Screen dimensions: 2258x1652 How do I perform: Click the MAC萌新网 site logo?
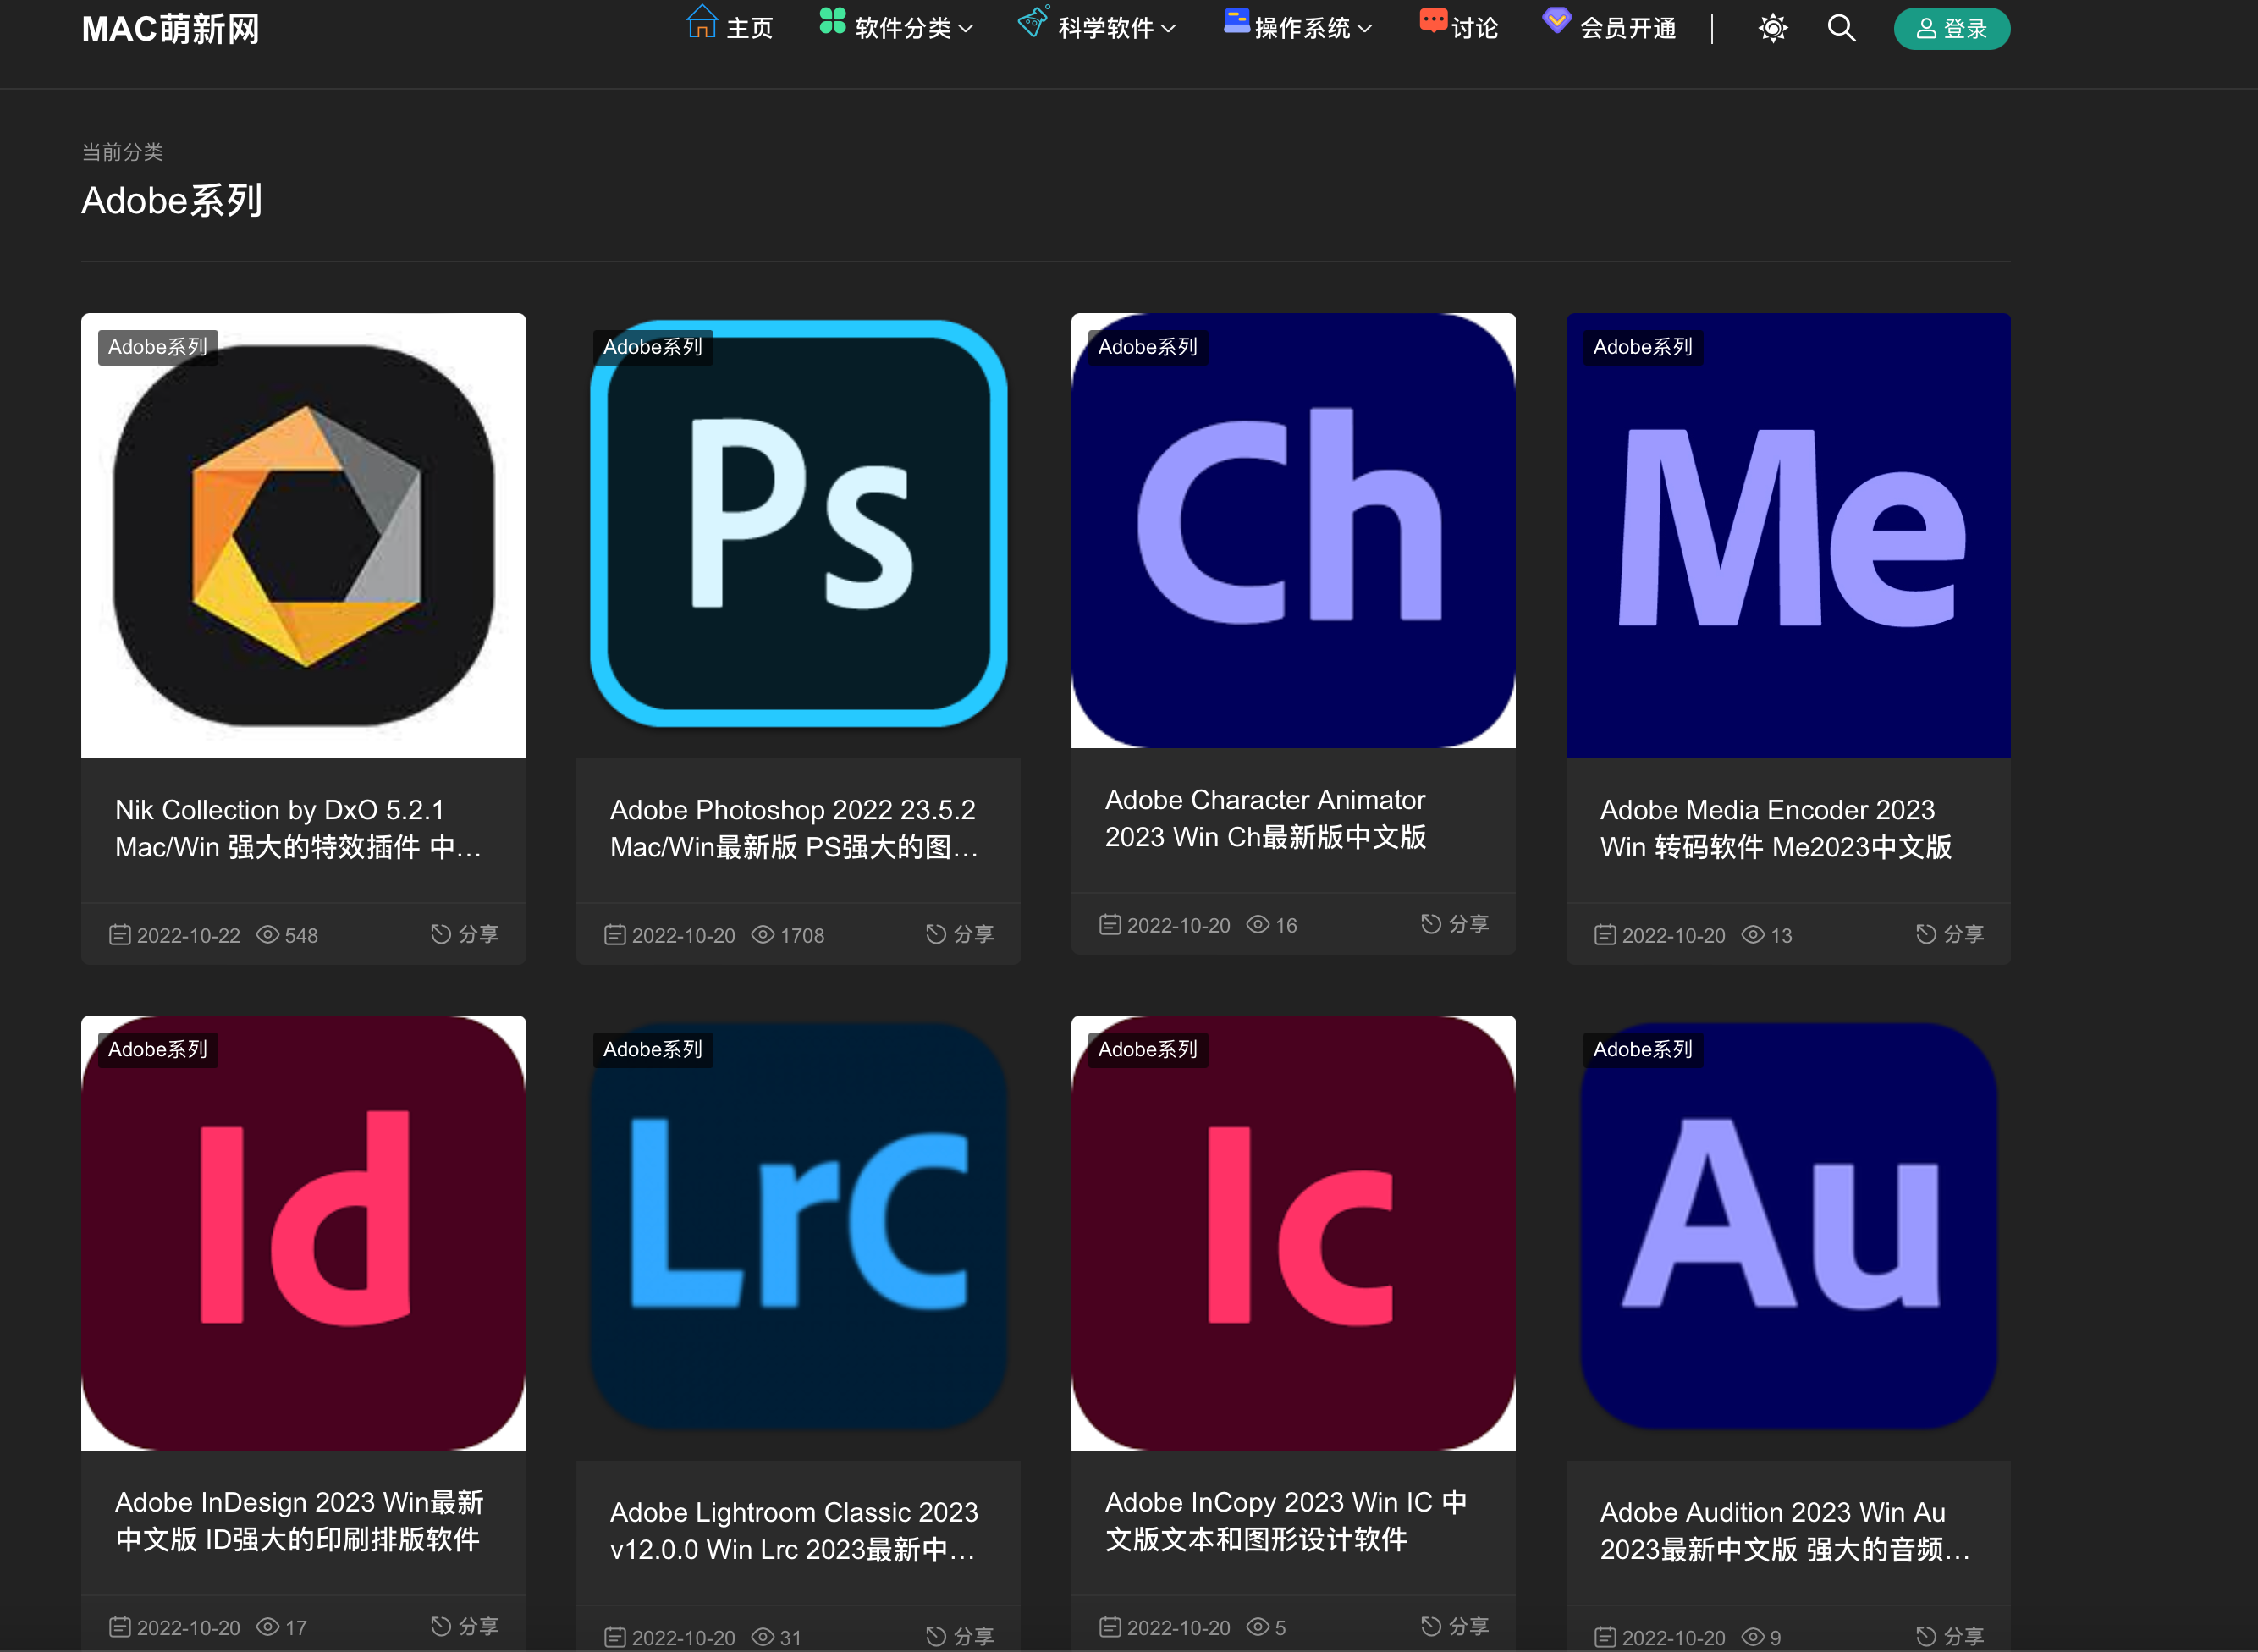pos(171,29)
